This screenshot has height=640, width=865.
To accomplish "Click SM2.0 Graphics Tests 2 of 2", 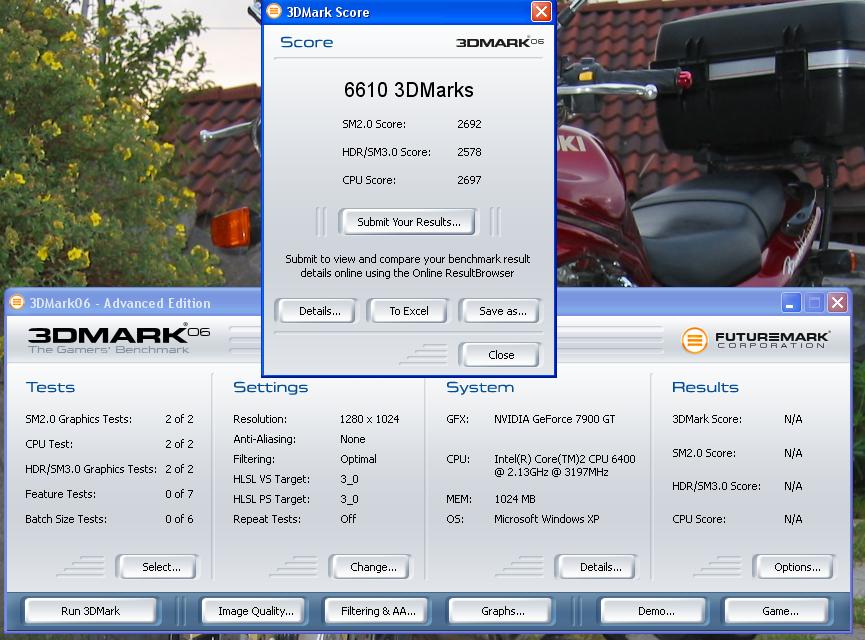I will 179,419.
